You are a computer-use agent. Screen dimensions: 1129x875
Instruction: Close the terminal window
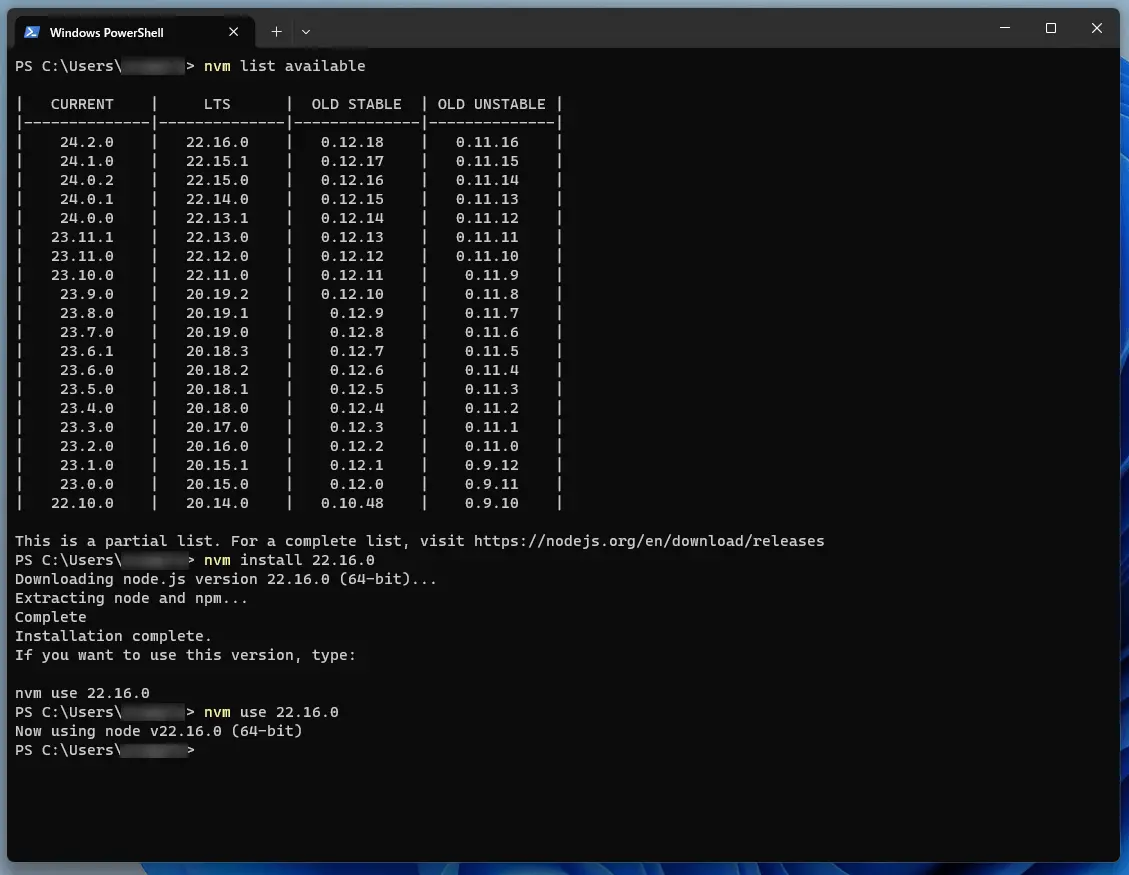tap(1097, 28)
